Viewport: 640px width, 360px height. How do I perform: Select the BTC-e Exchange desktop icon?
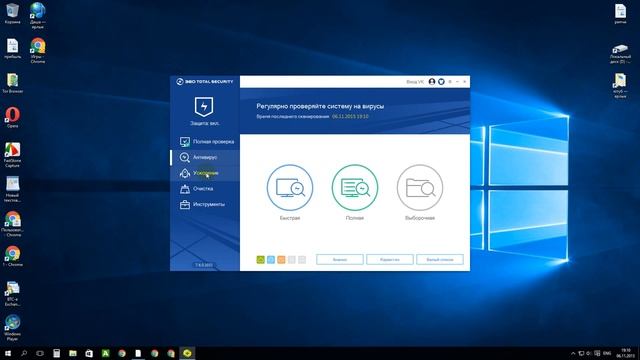tap(12, 294)
